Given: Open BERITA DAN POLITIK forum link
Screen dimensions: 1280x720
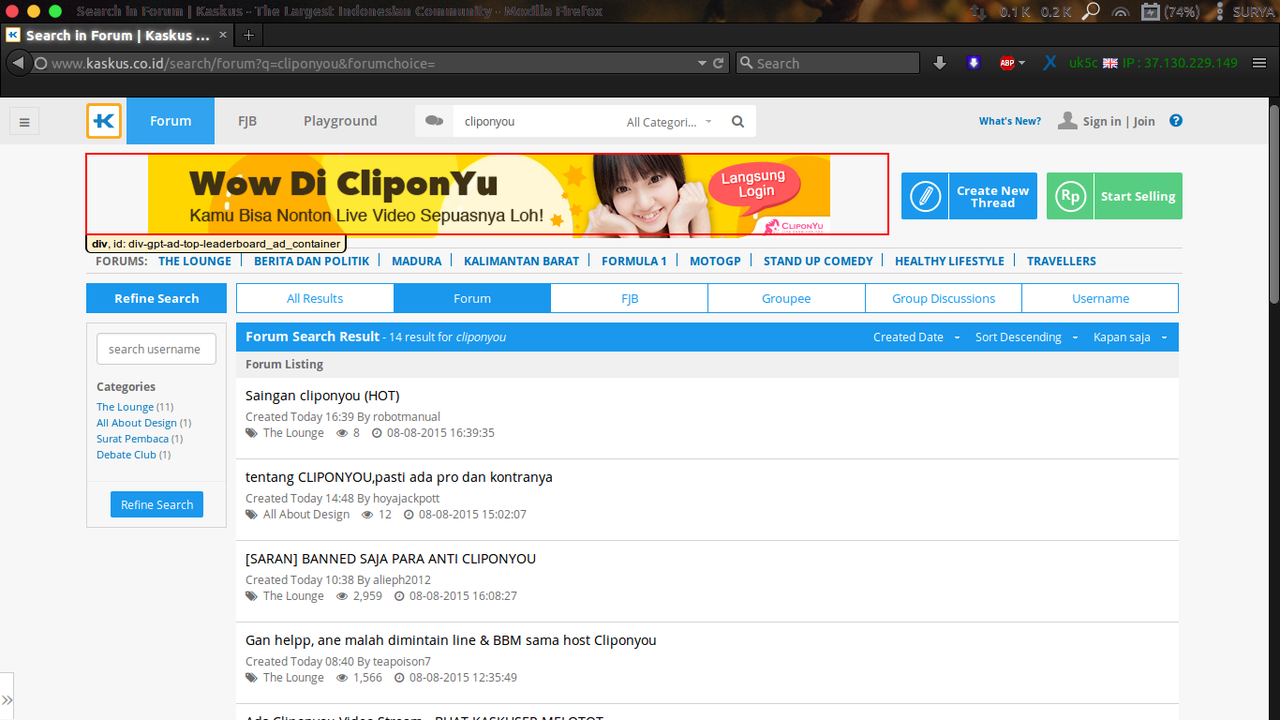Looking at the screenshot, I should tap(312, 261).
